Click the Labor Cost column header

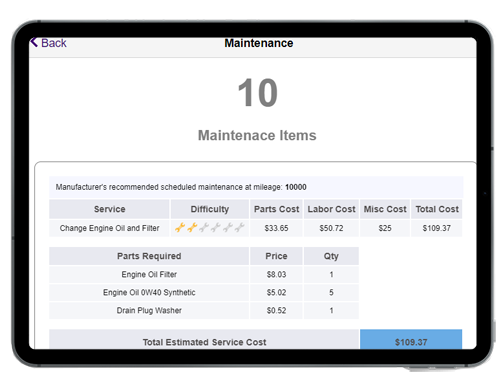(x=331, y=209)
